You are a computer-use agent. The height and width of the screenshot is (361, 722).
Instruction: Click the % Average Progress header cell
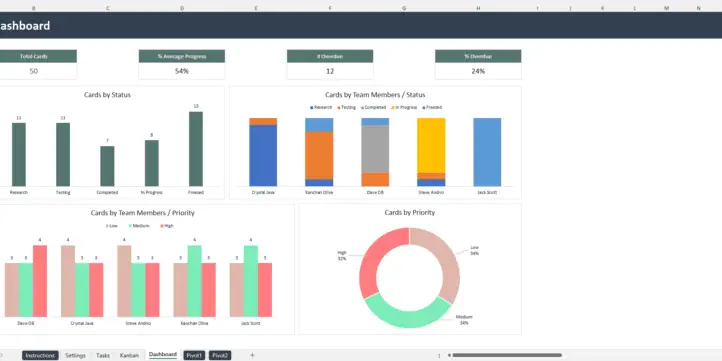pos(182,56)
